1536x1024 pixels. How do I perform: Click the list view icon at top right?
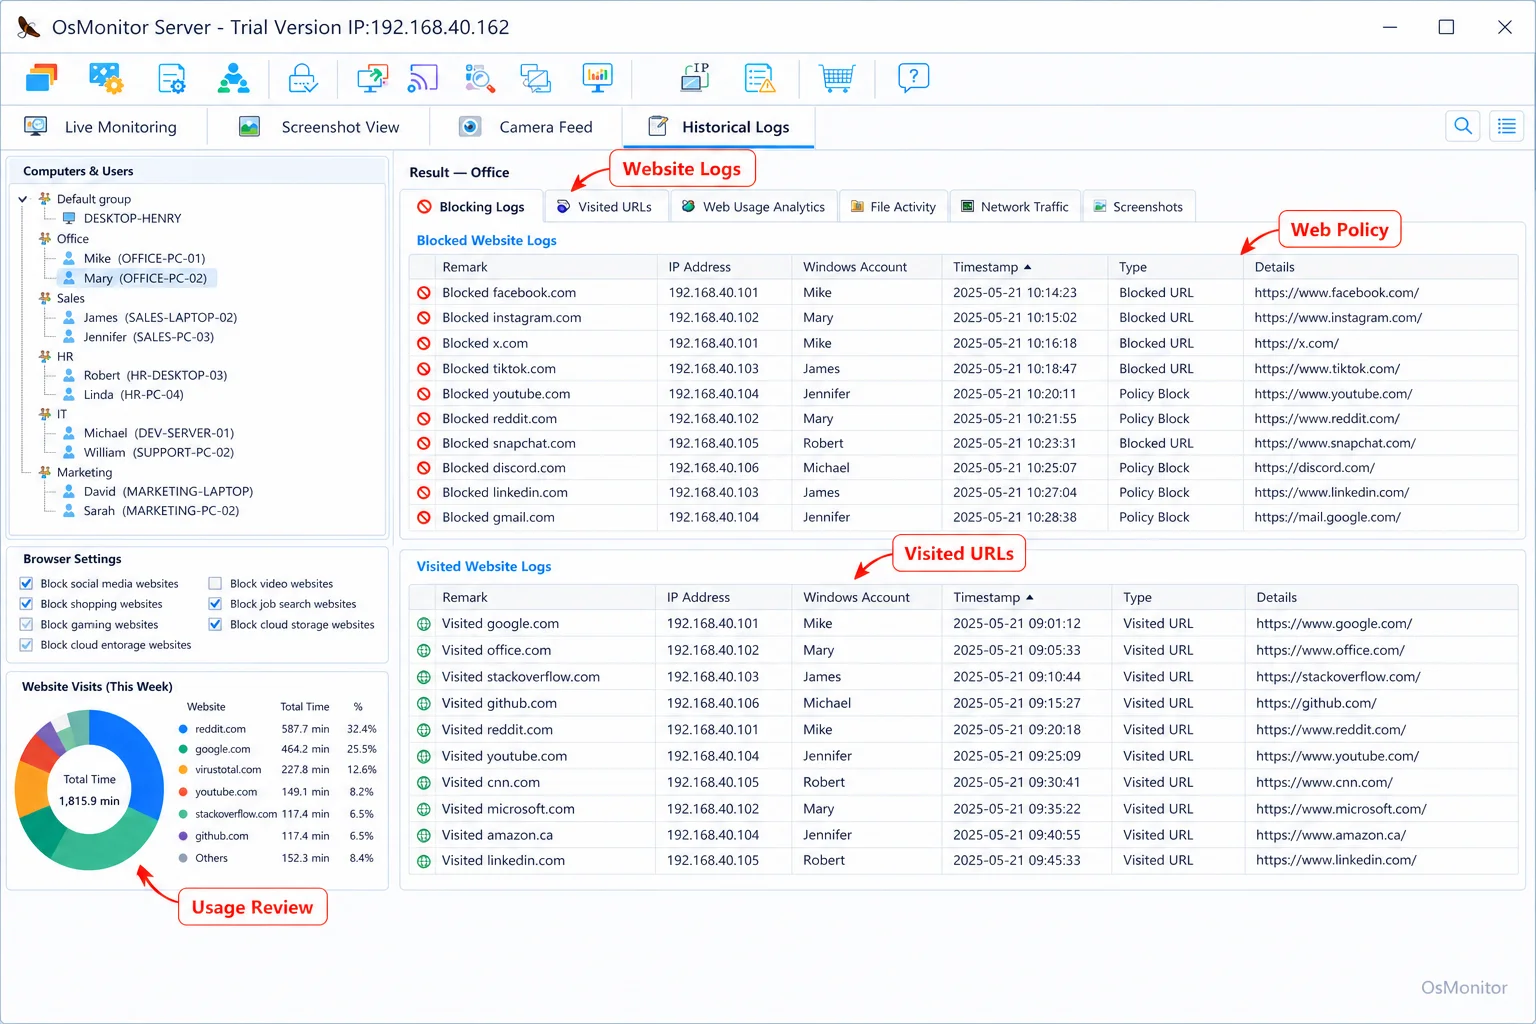pos(1507,126)
